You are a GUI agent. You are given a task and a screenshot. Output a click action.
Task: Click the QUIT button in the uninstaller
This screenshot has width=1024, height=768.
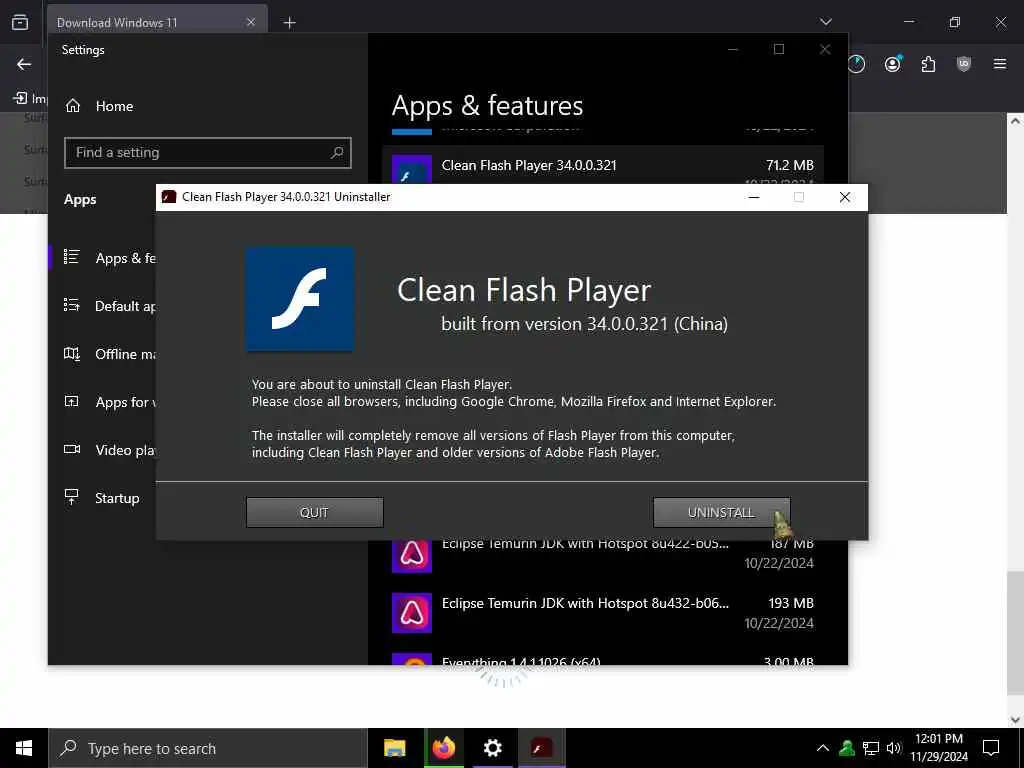tap(314, 513)
